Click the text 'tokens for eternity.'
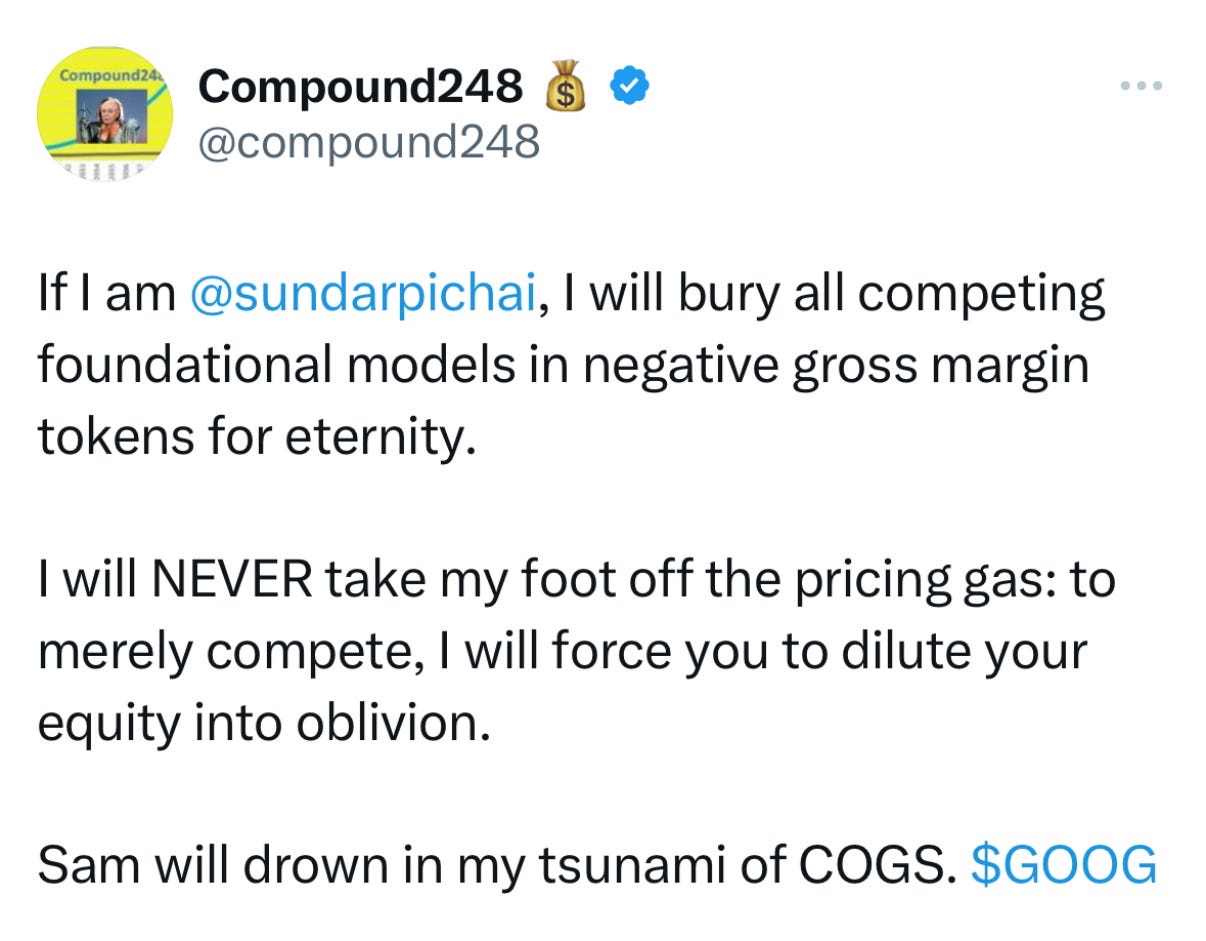 coord(255,438)
